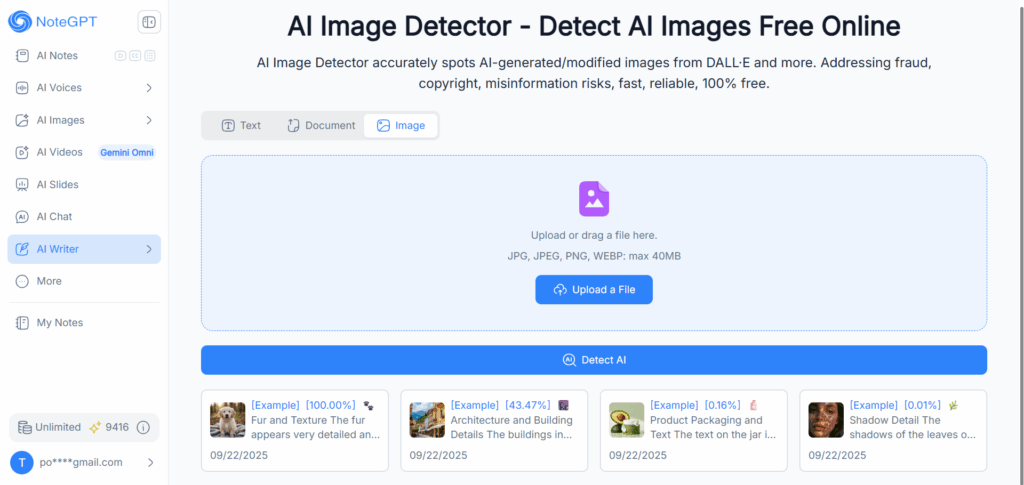Image resolution: width=1024 pixels, height=485 pixels.
Task: Click 'Shadow Detail' example description
Action: point(912,428)
